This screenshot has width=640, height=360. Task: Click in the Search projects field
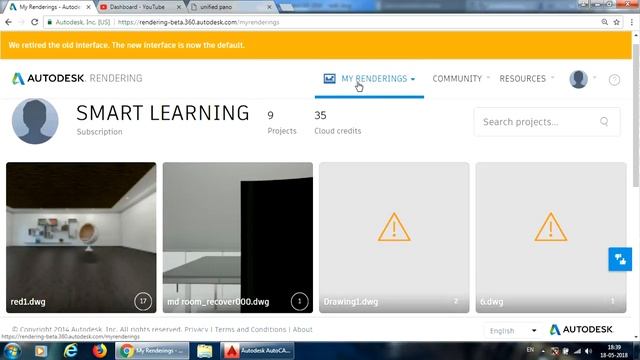coord(547,122)
